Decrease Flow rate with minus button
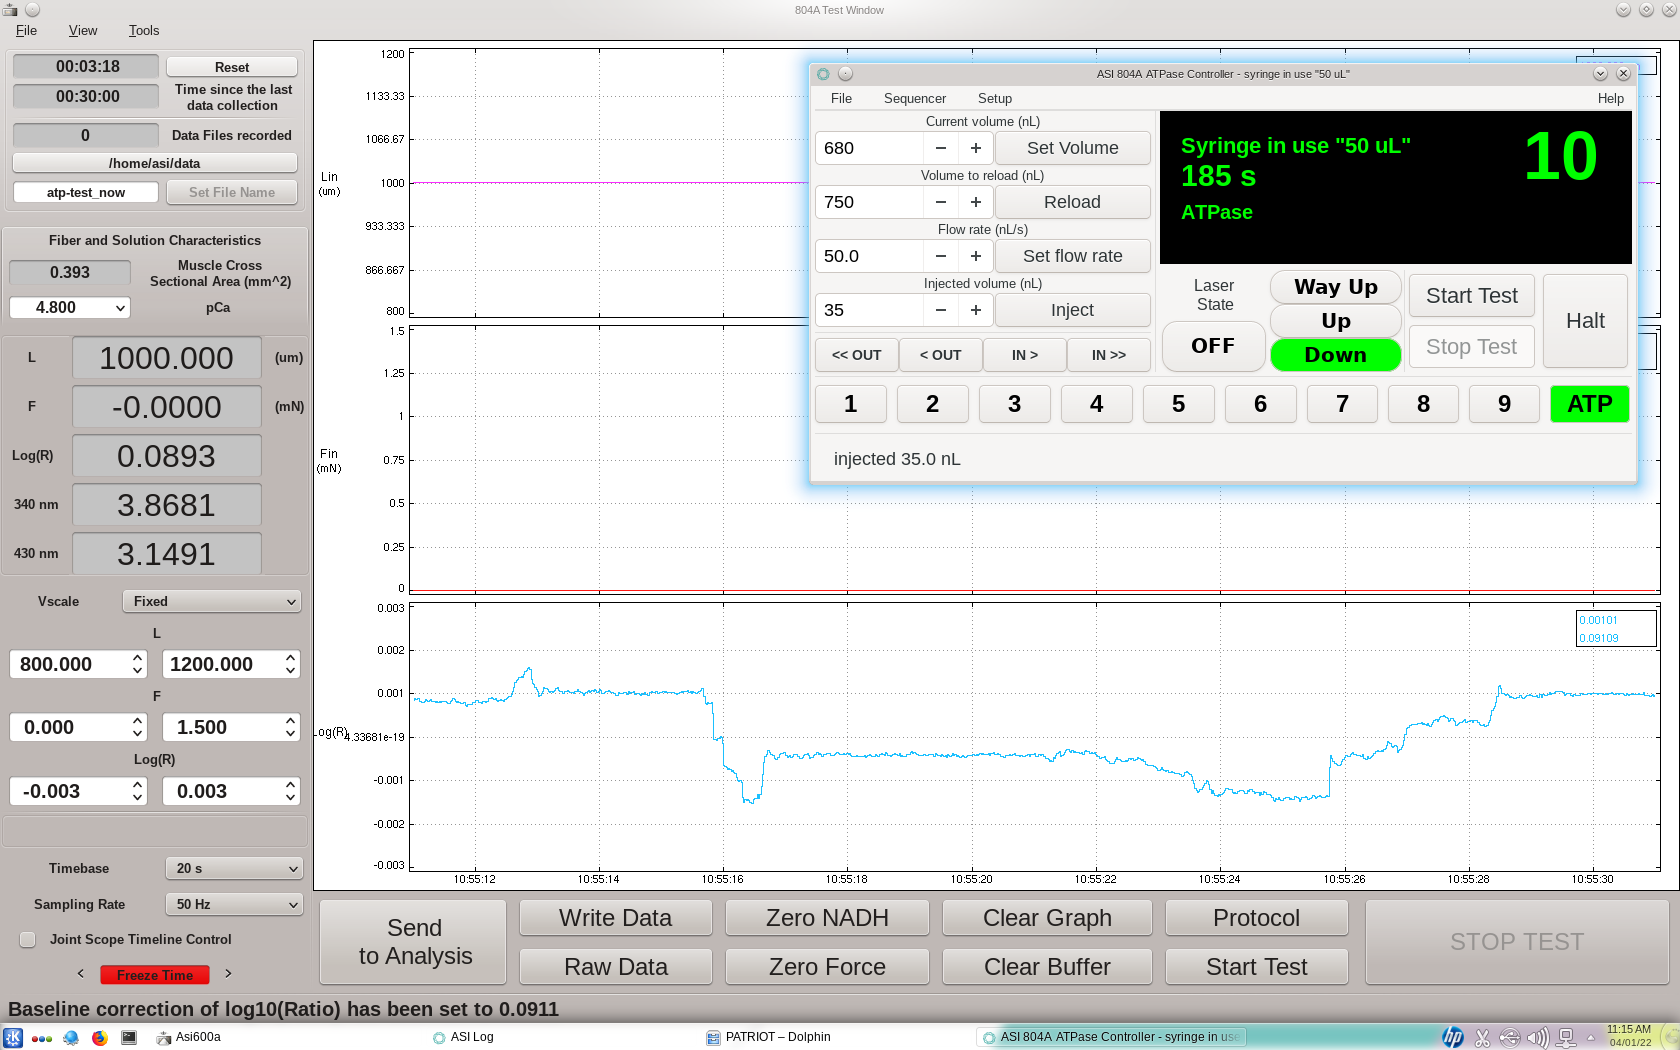This screenshot has width=1680, height=1050. click(940, 256)
